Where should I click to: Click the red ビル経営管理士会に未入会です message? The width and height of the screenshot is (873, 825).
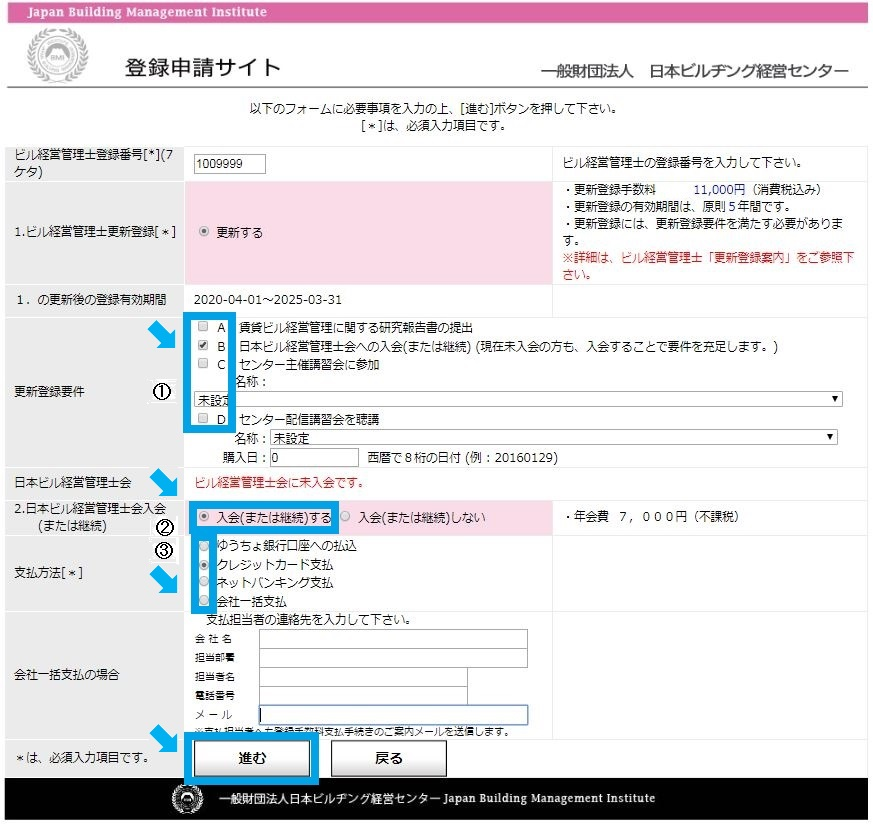(278, 483)
